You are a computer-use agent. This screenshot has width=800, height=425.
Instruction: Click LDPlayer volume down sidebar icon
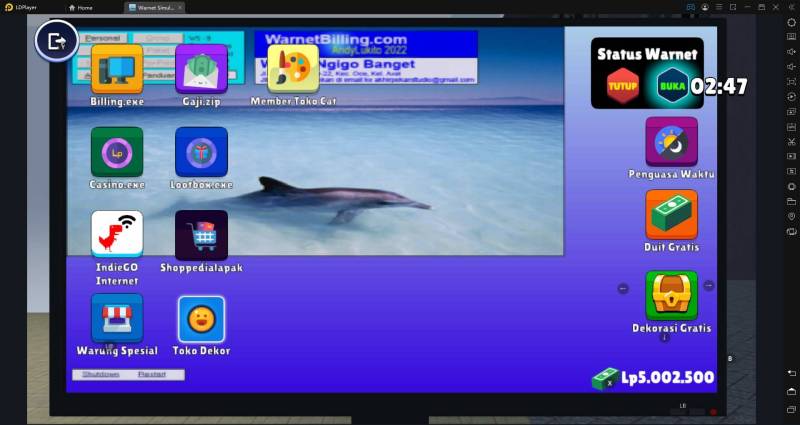791,67
